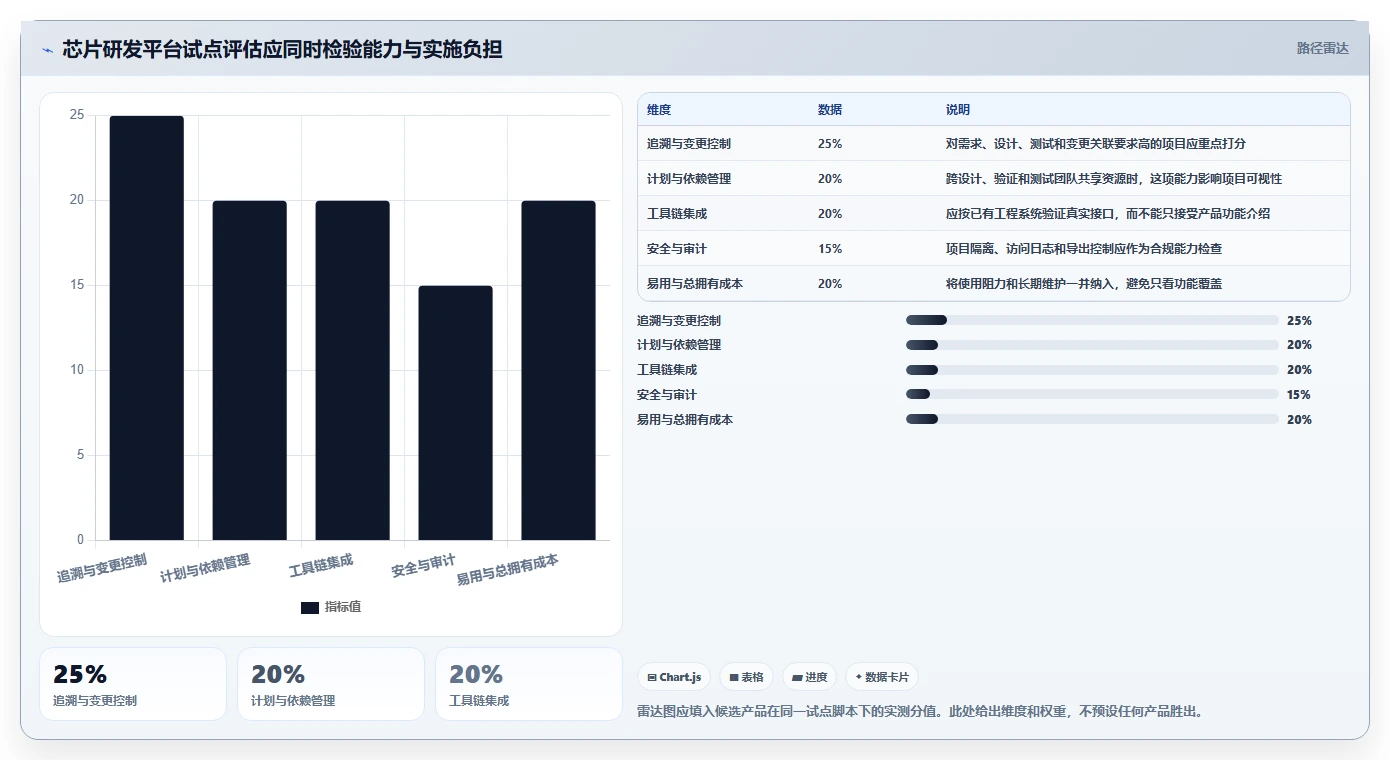Click the 计划与依赖管理 chart bar
1390x760 pixels.
point(250,370)
